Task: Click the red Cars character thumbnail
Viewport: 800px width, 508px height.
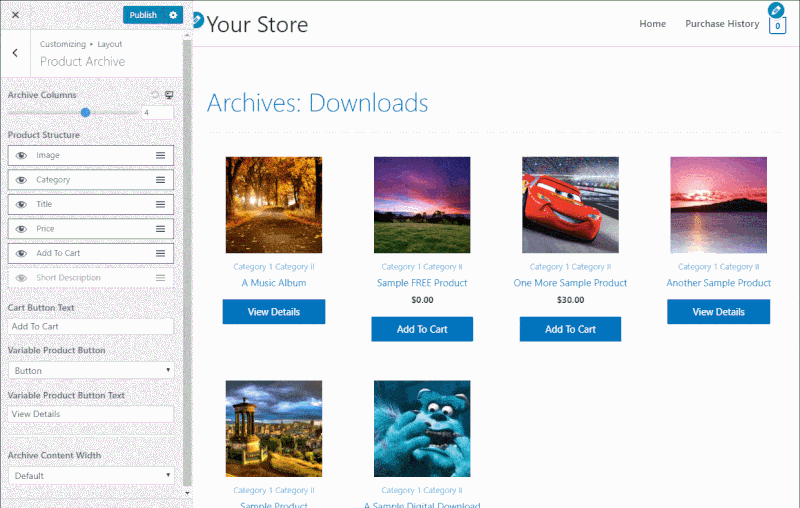Action: [570, 205]
